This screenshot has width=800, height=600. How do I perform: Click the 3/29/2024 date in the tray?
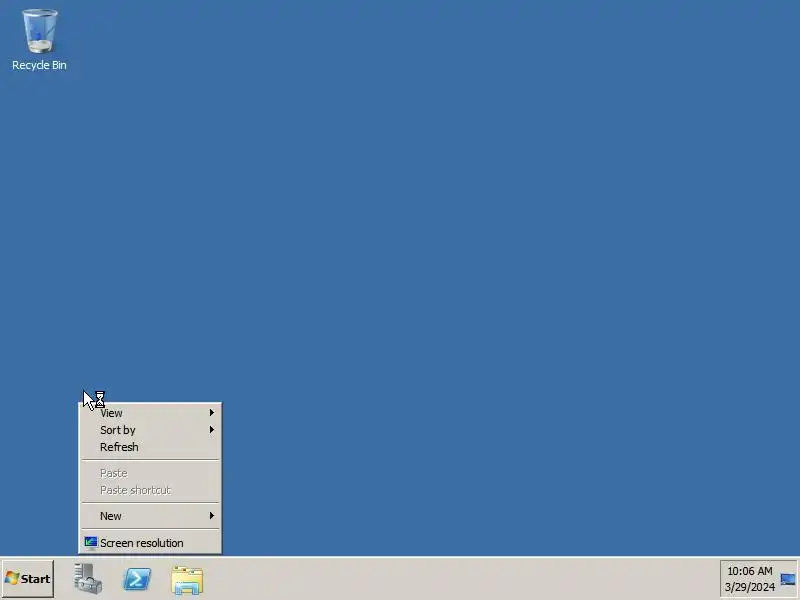(749, 587)
